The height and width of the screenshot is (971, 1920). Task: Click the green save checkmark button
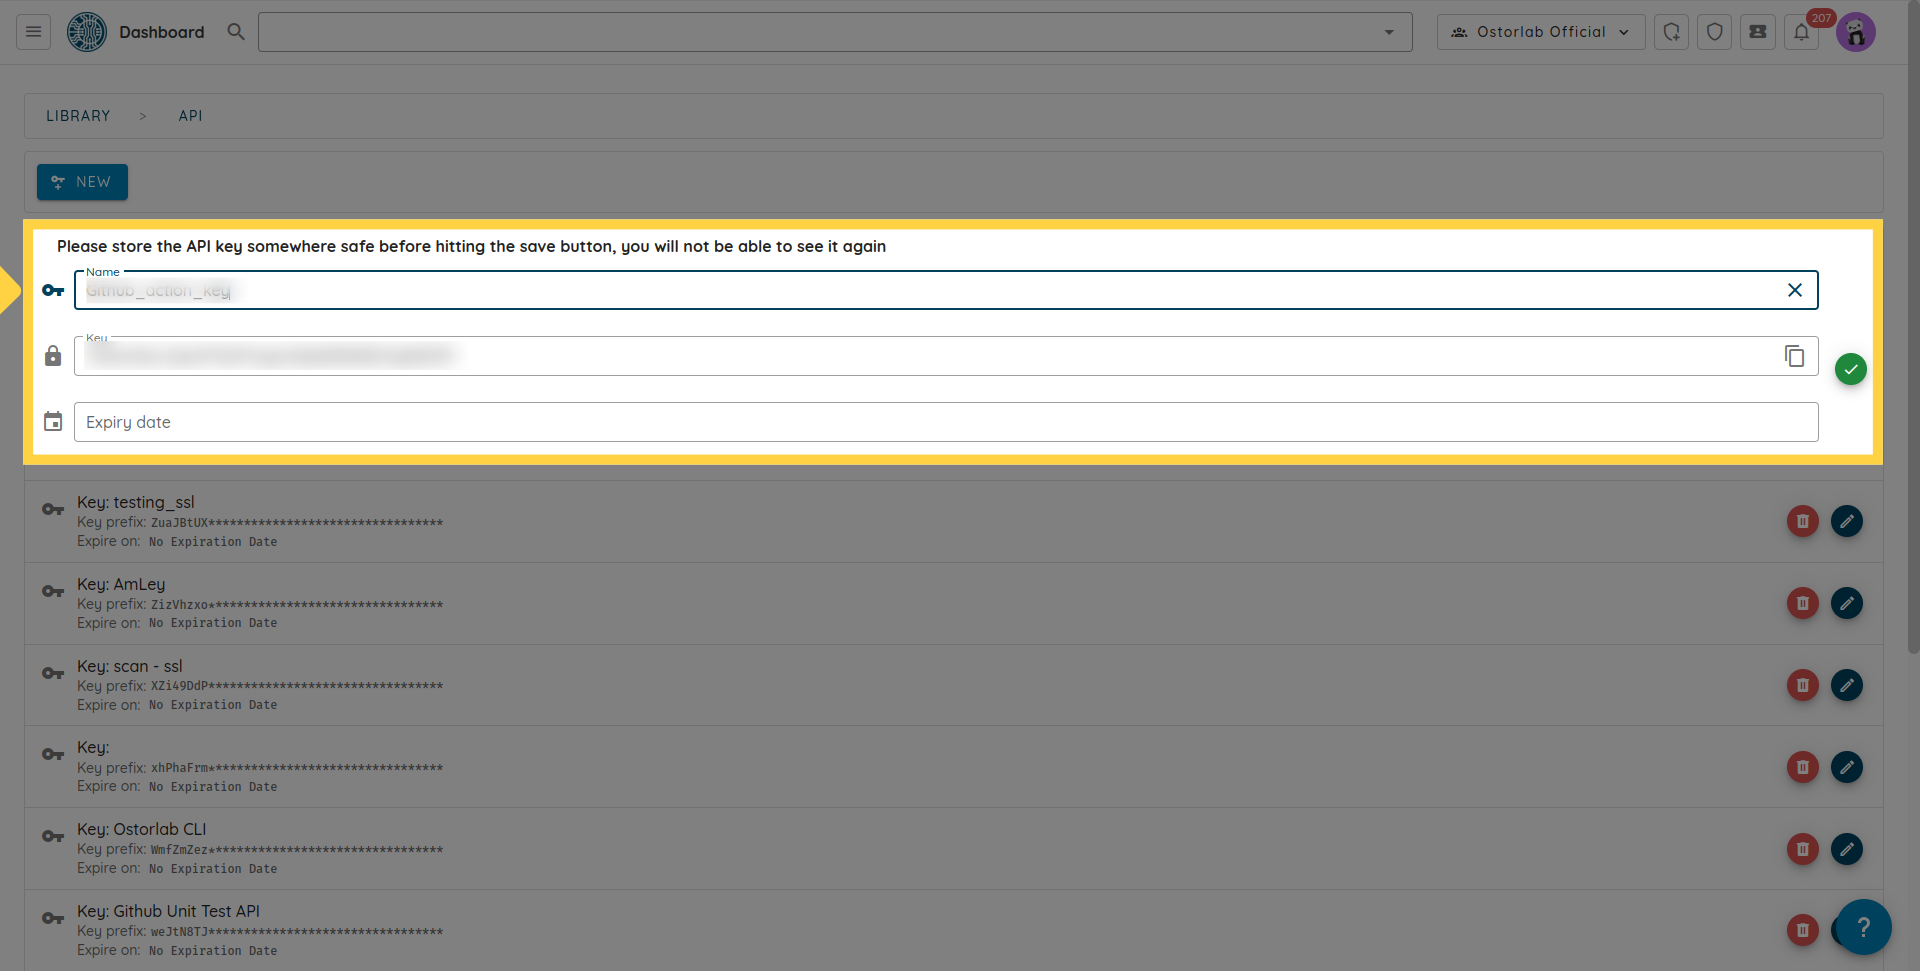(x=1850, y=370)
